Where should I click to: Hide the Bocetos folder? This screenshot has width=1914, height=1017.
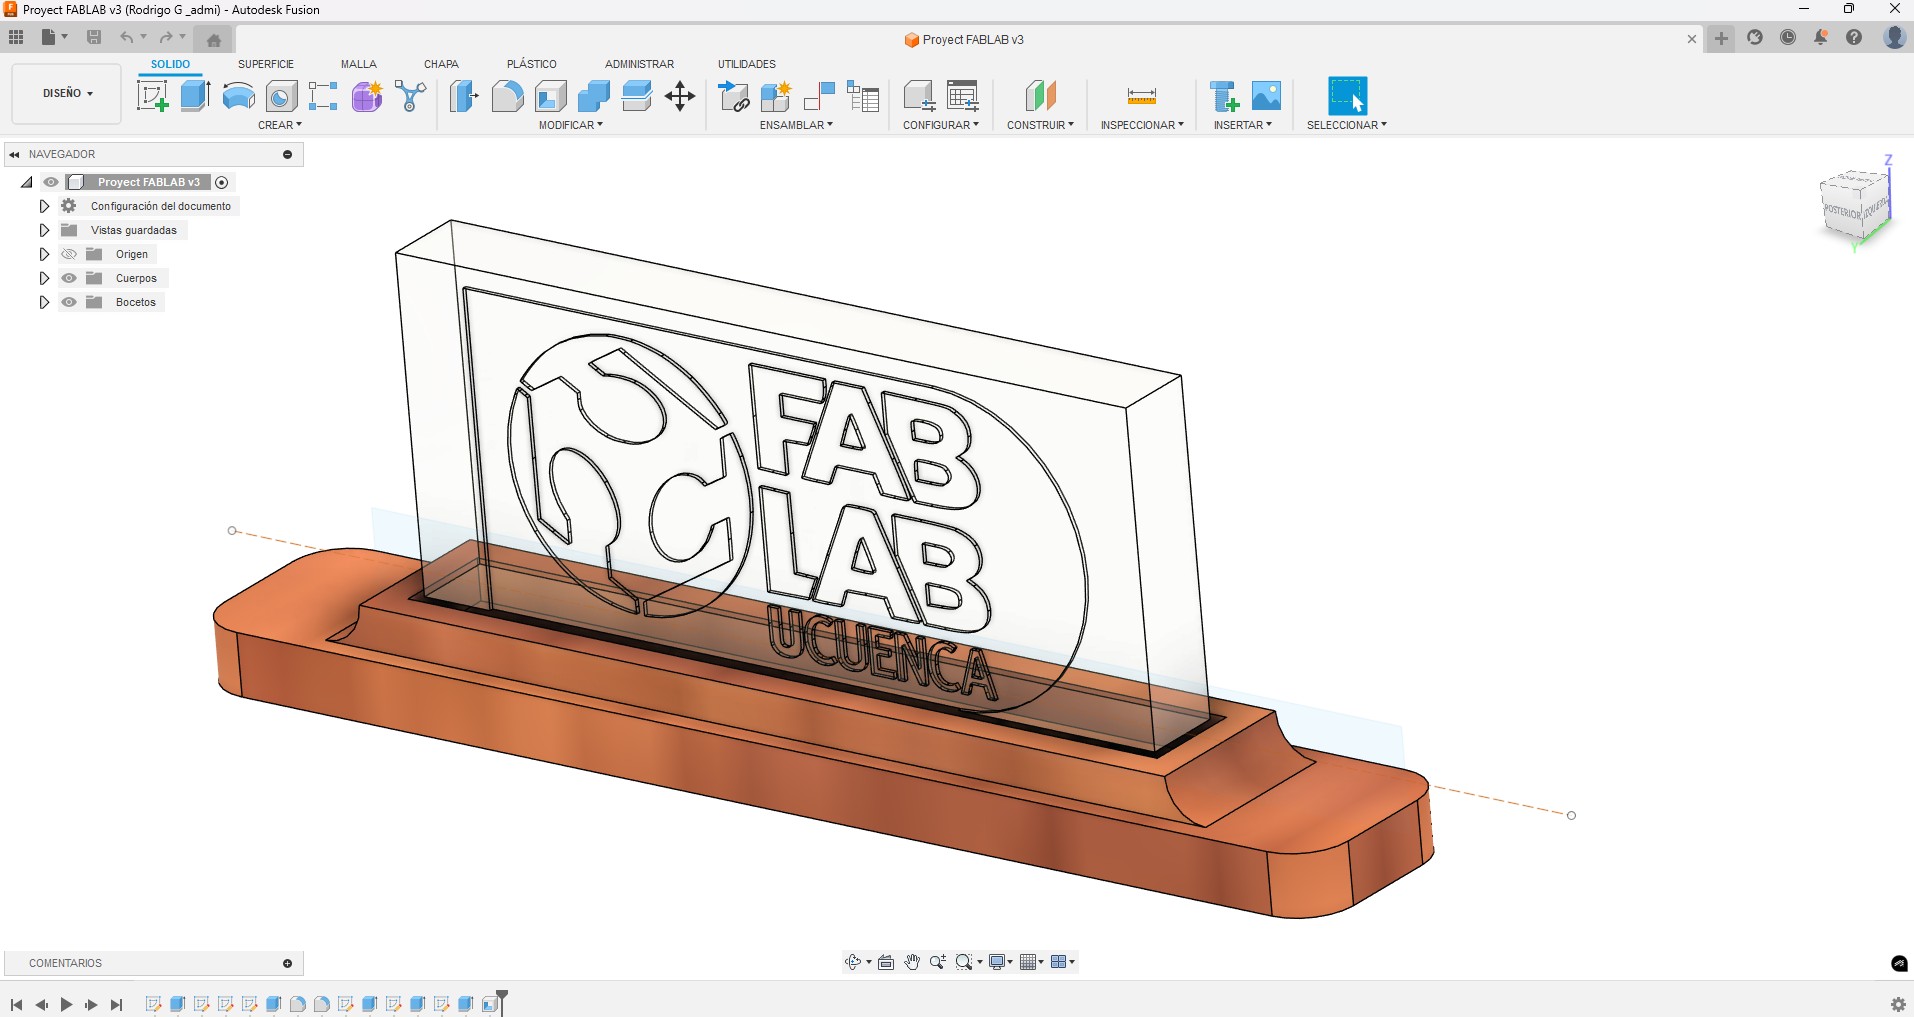point(69,302)
